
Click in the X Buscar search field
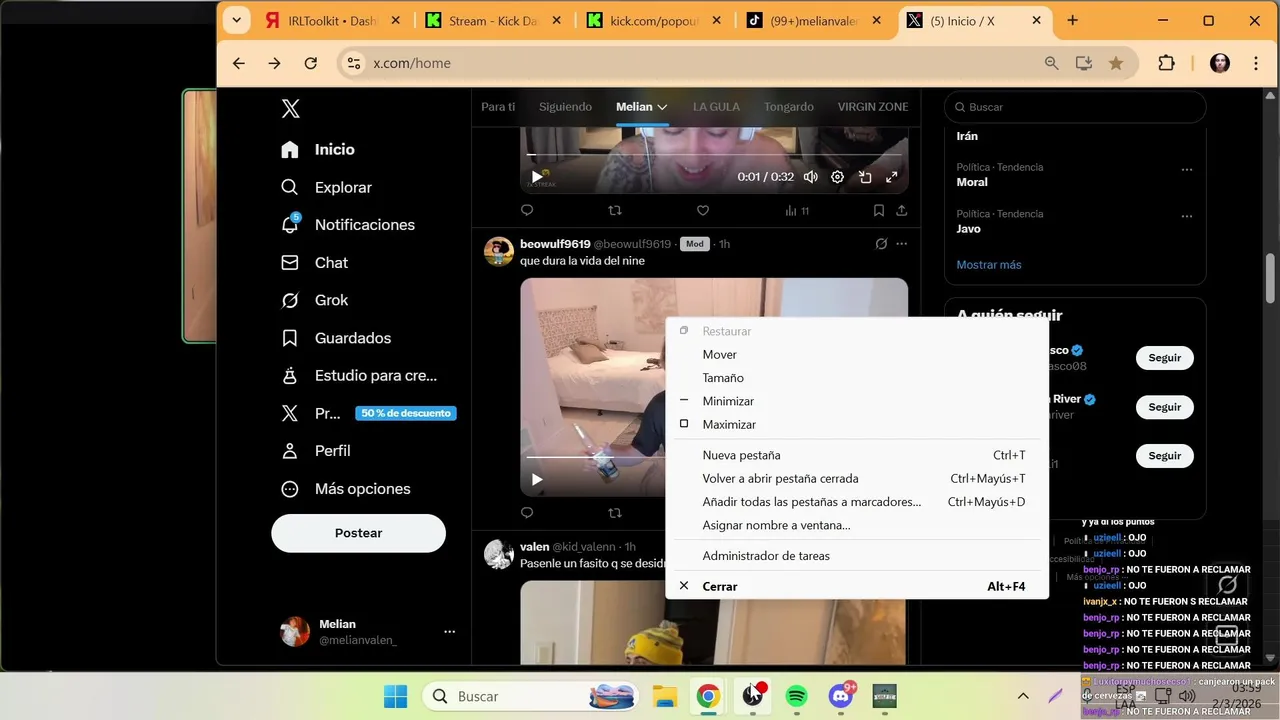pyautogui.click(x=1075, y=107)
